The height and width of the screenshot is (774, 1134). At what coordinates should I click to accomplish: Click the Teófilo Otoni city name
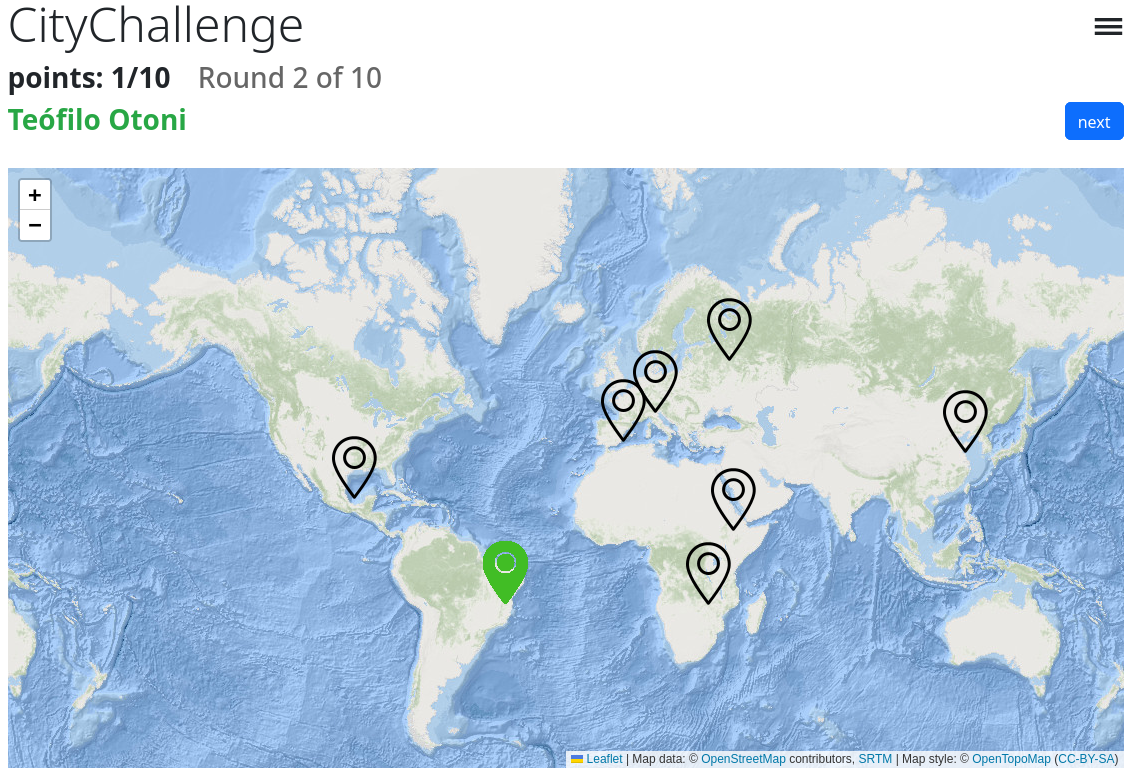coord(97,120)
